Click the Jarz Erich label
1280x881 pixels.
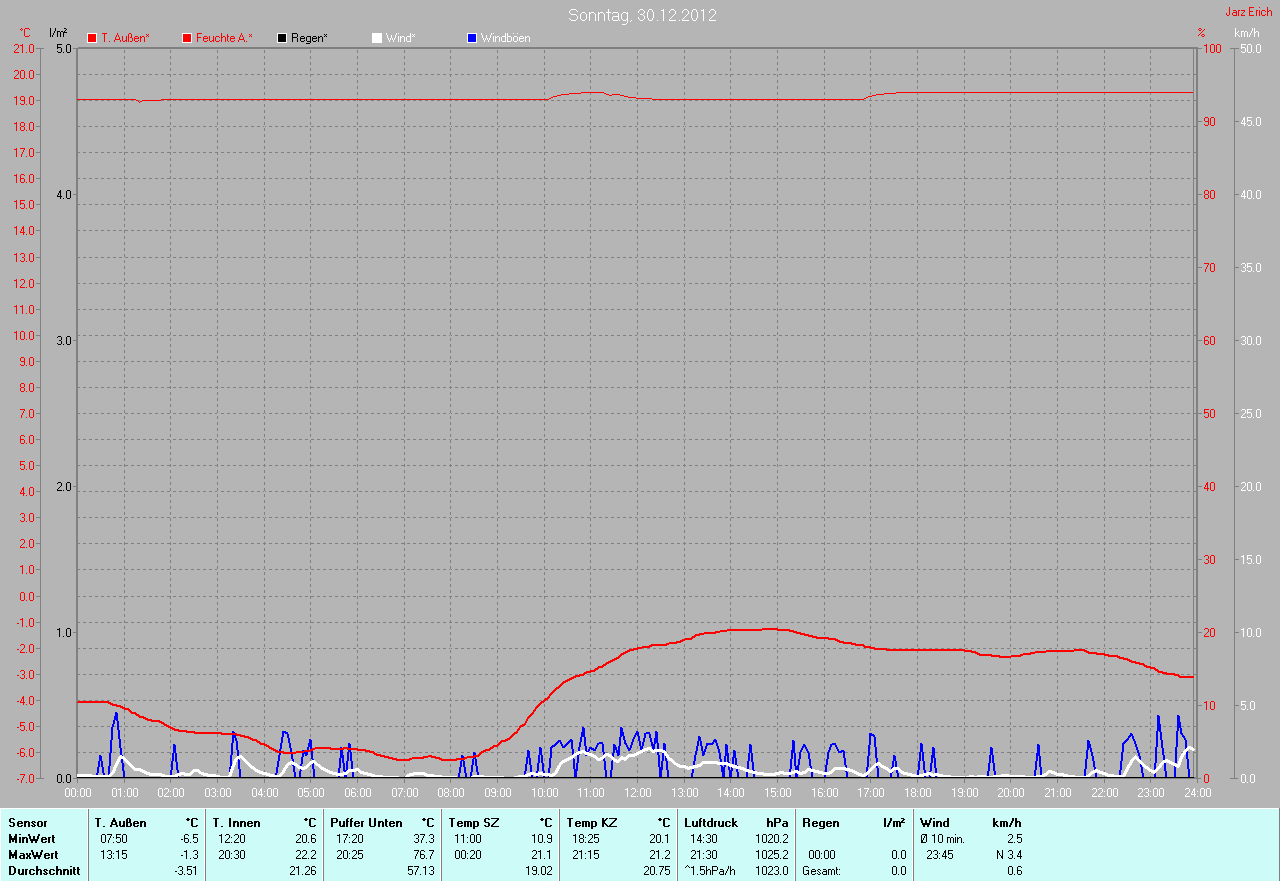(x=1248, y=12)
